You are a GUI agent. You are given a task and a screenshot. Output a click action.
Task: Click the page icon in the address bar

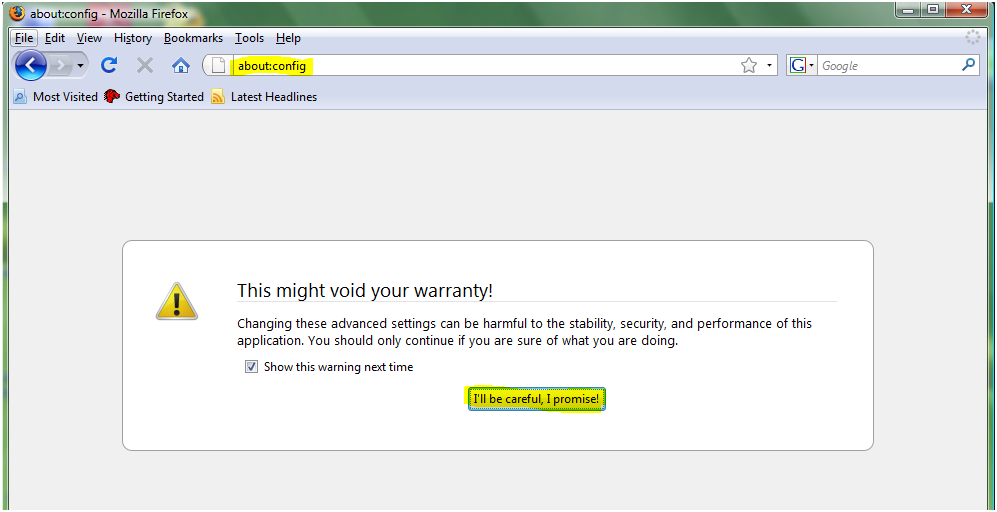click(x=219, y=66)
